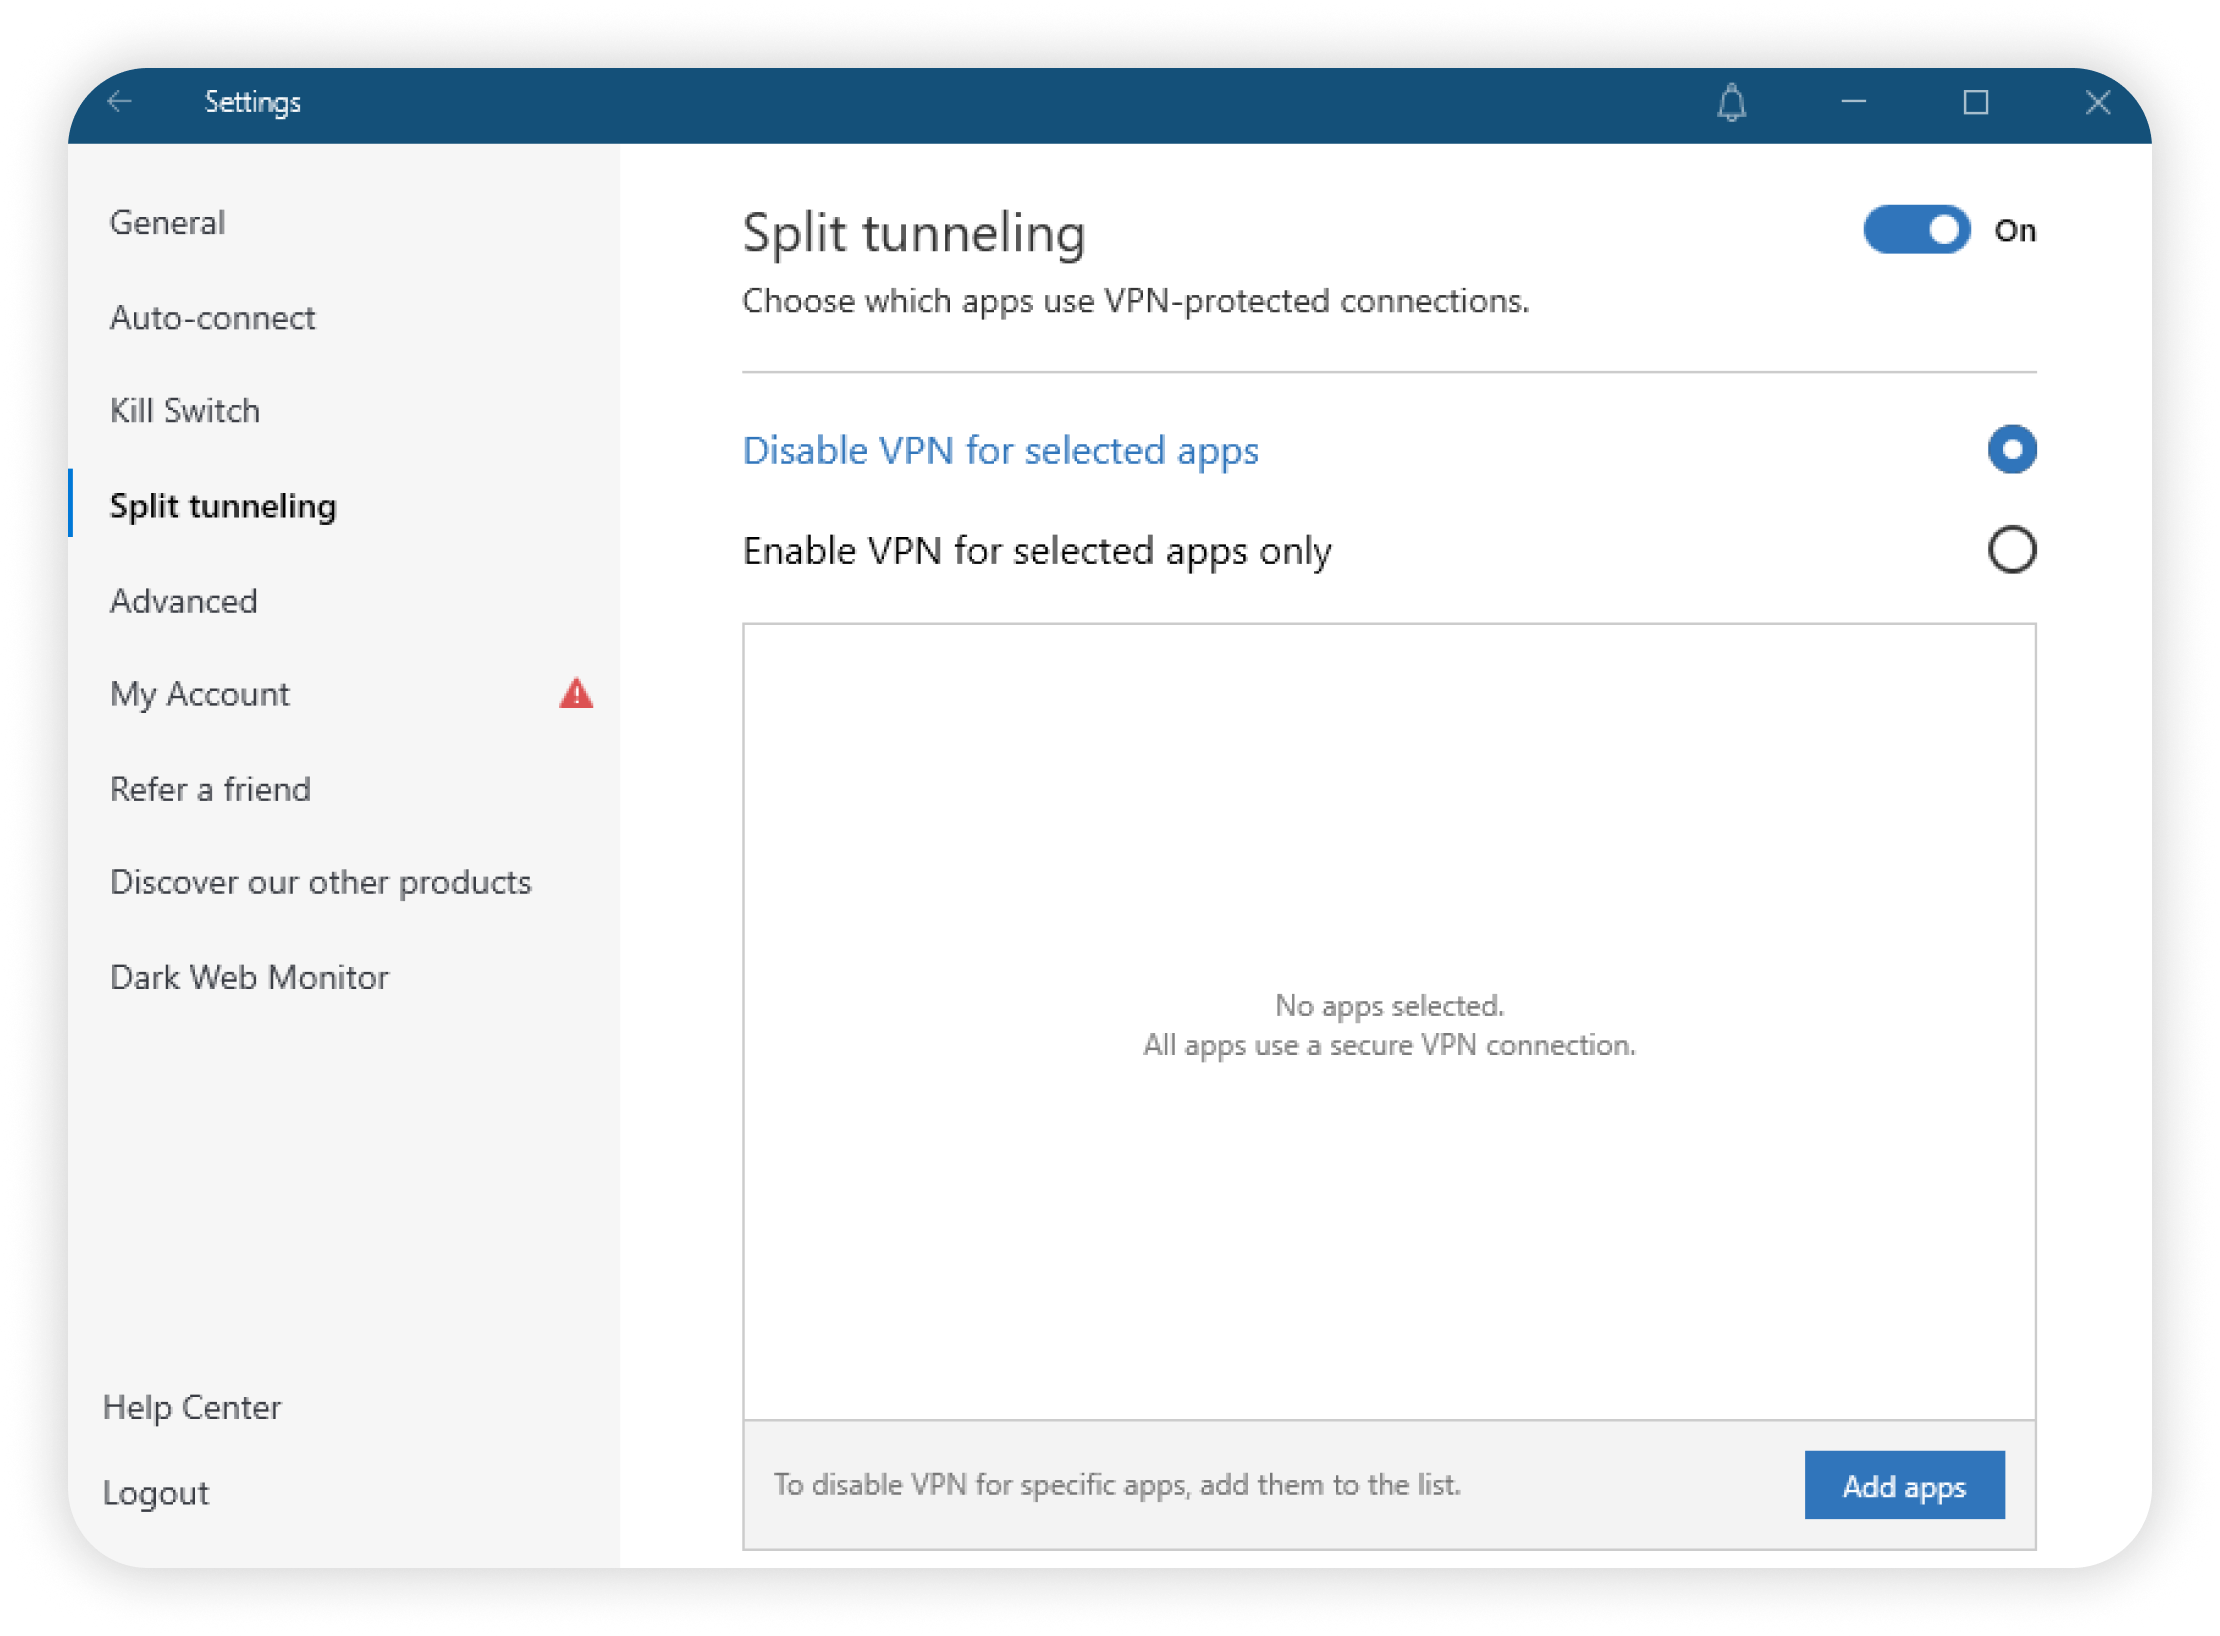The image size is (2220, 1636).
Task: Open Discover our other products
Action: 320,882
